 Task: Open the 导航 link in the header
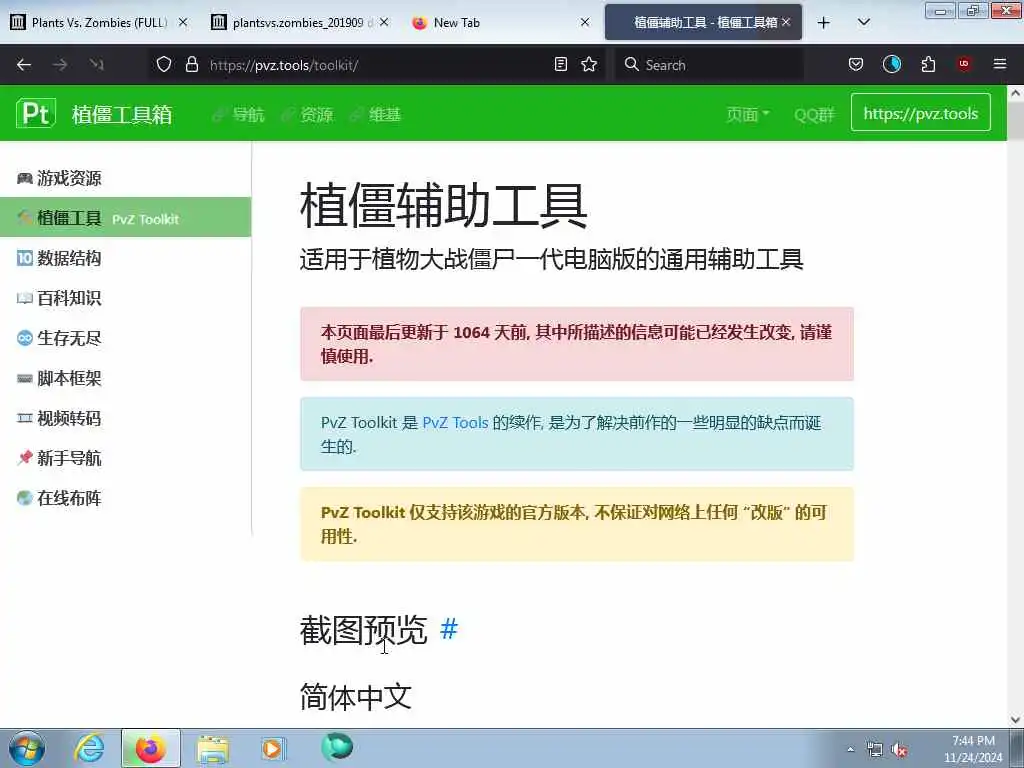239,115
